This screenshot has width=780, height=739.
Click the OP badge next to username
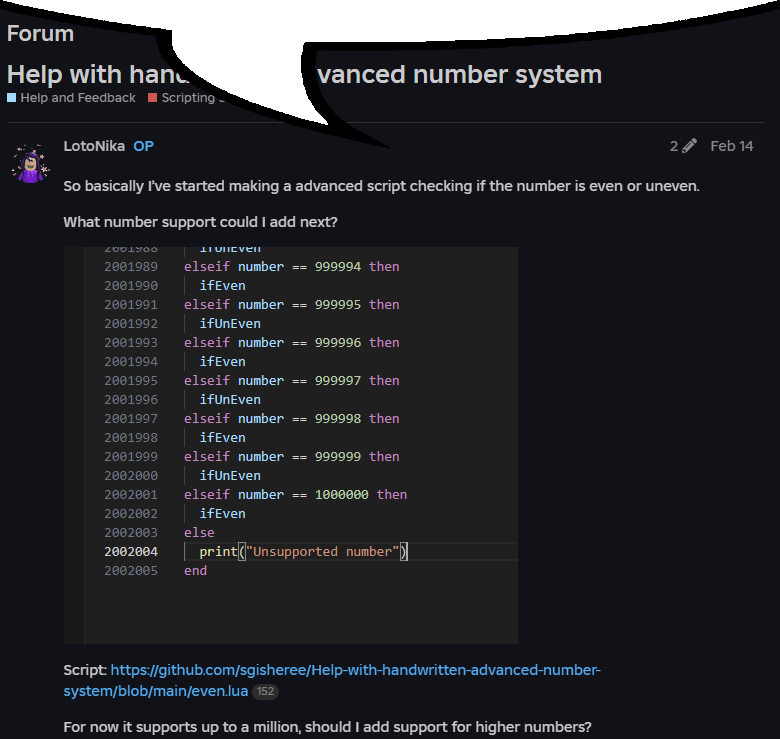coord(143,146)
